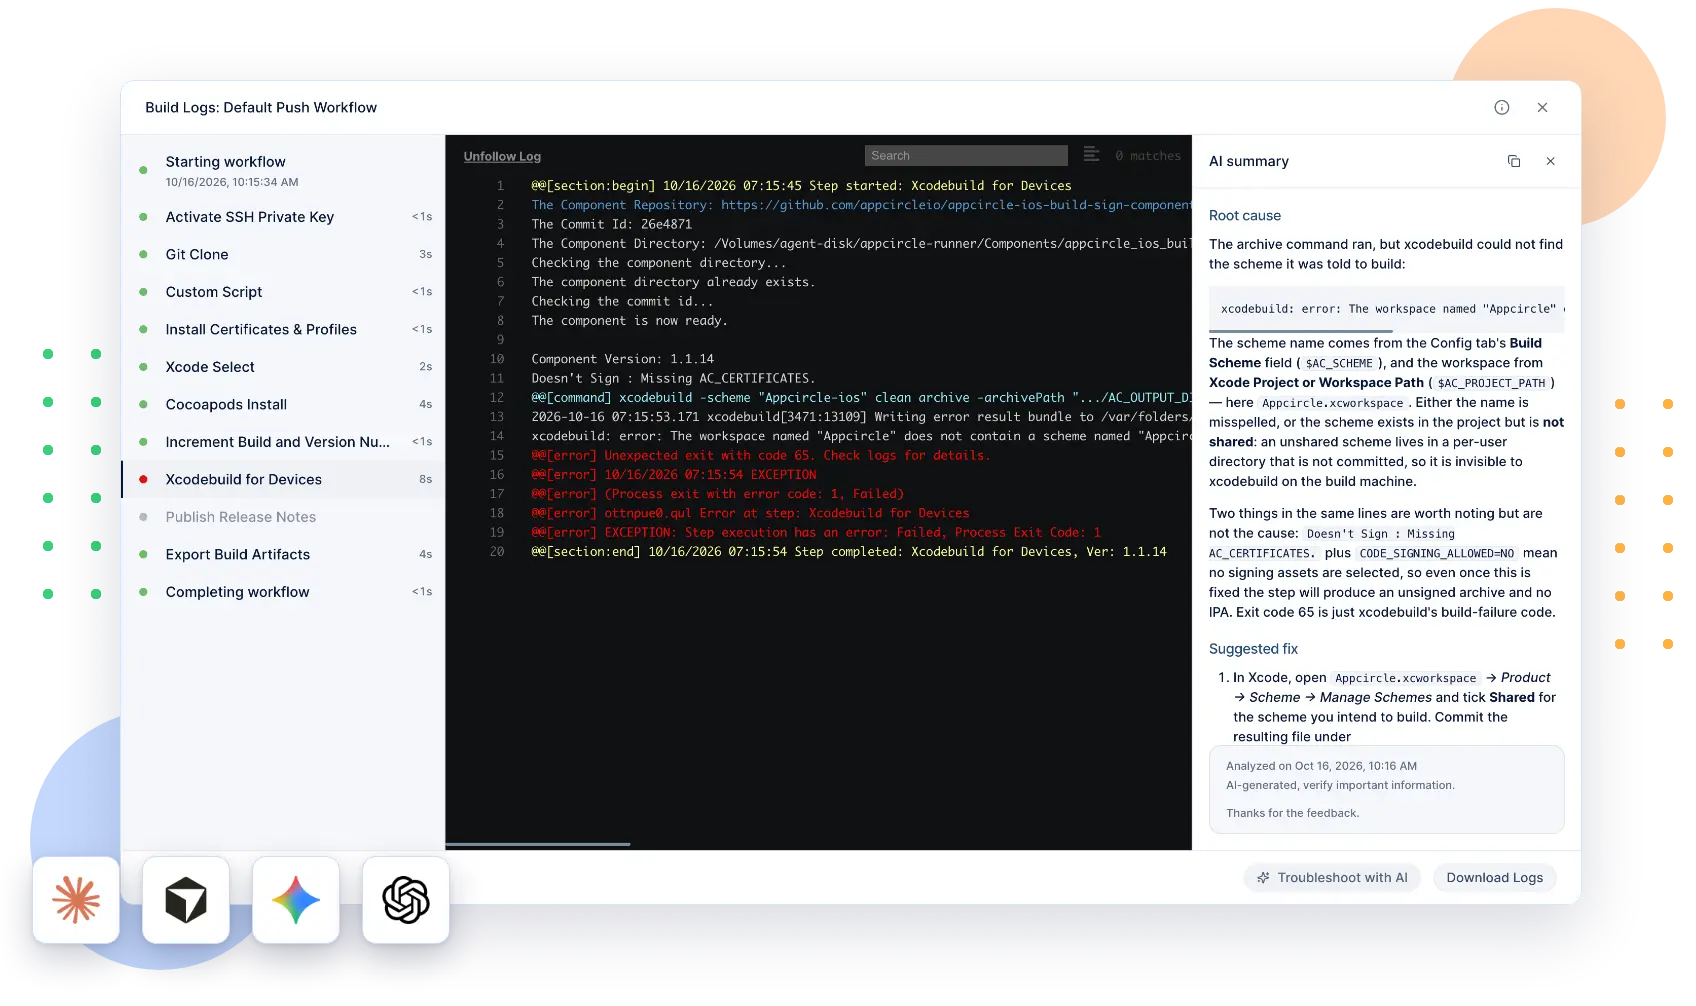The height and width of the screenshot is (1006, 1696).
Task: Open Troubleshoot with AI
Action: tap(1332, 878)
